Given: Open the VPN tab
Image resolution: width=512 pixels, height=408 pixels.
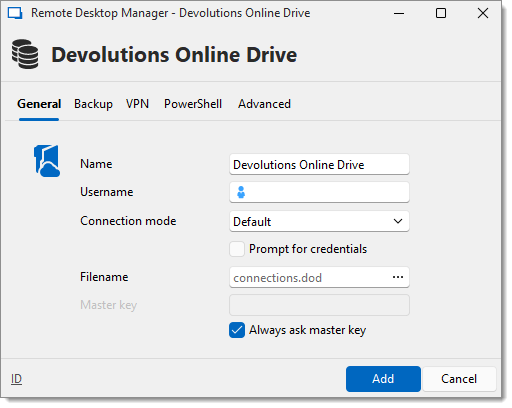Looking at the screenshot, I should [x=137, y=104].
